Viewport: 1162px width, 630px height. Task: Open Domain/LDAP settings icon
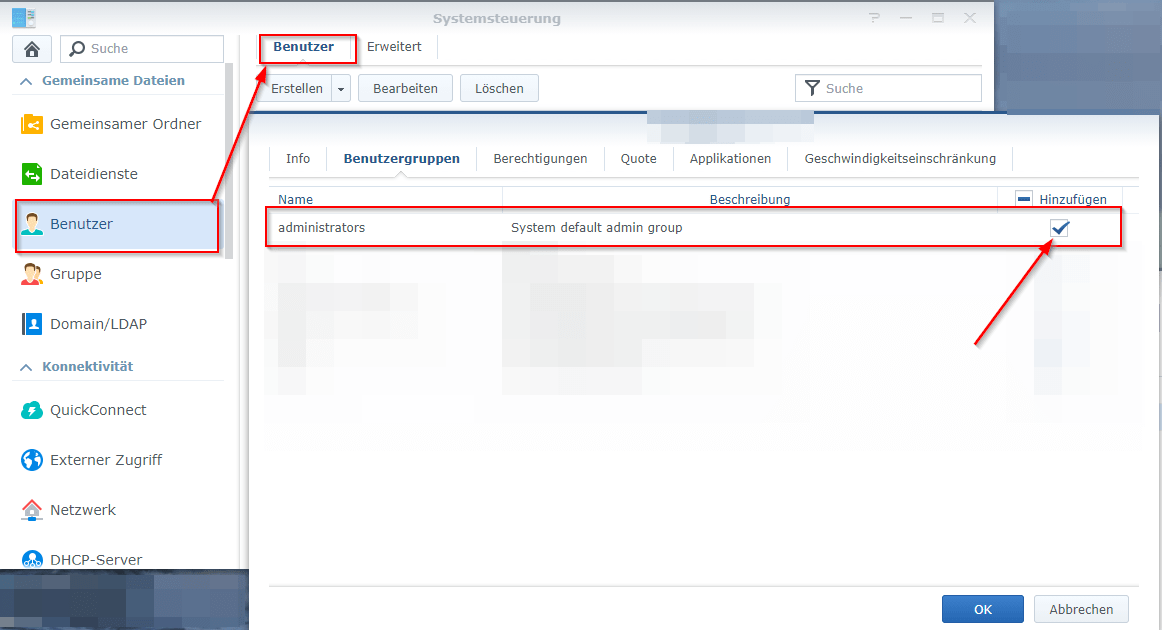tap(33, 324)
